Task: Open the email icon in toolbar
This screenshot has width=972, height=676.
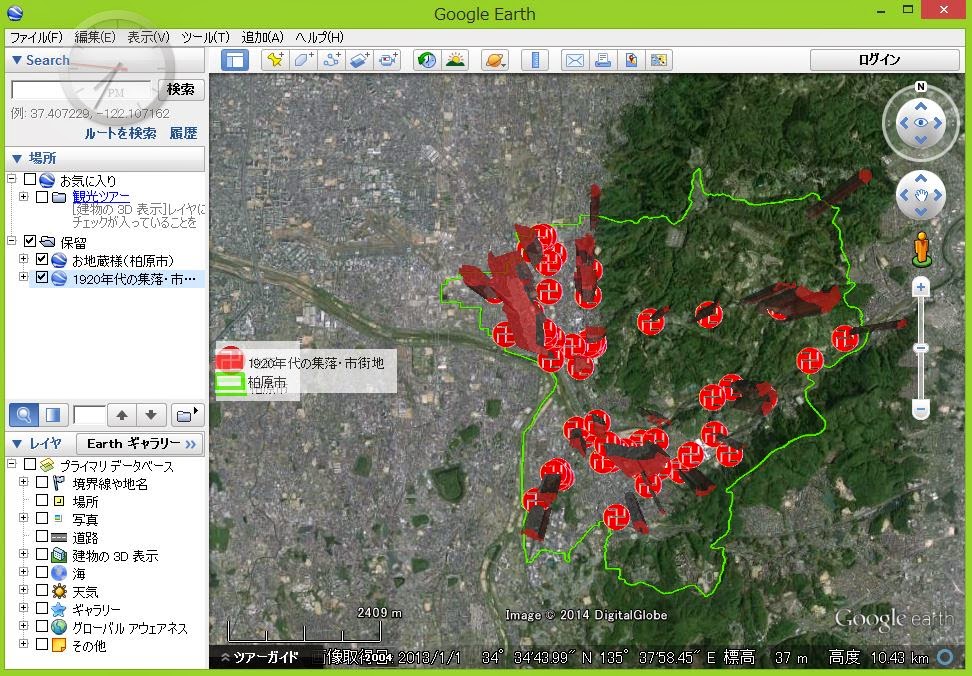Action: click(575, 60)
